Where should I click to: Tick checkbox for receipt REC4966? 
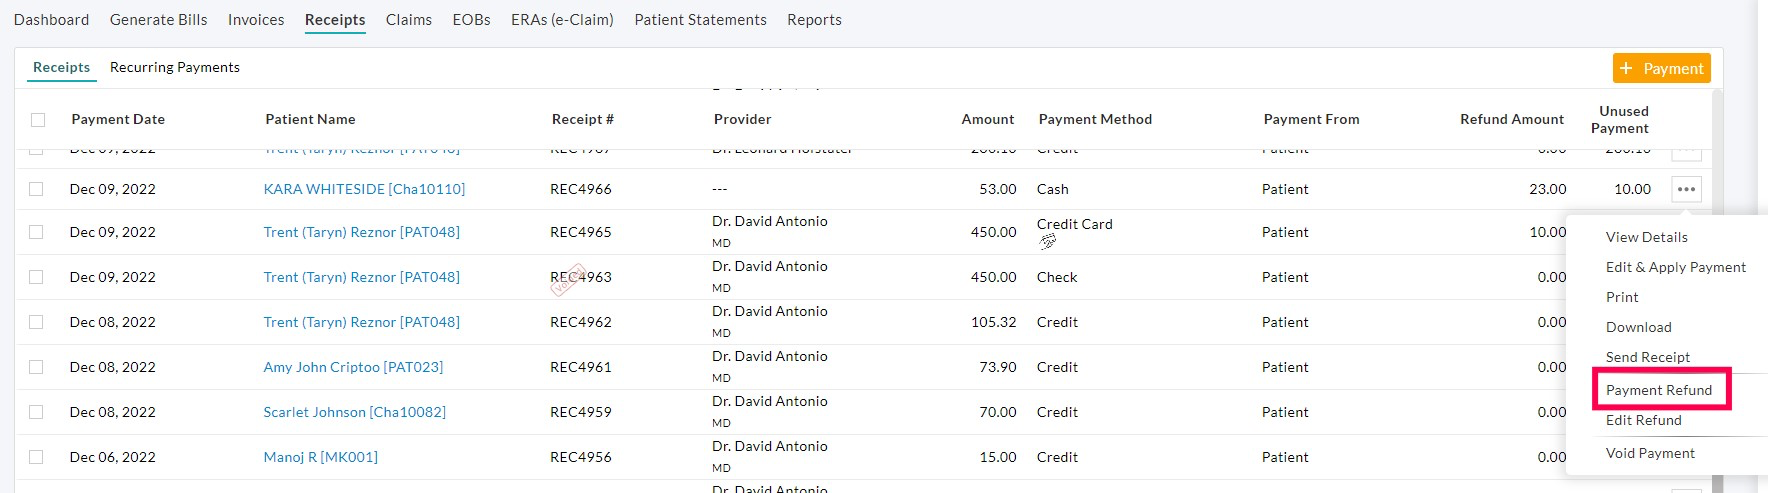point(36,189)
